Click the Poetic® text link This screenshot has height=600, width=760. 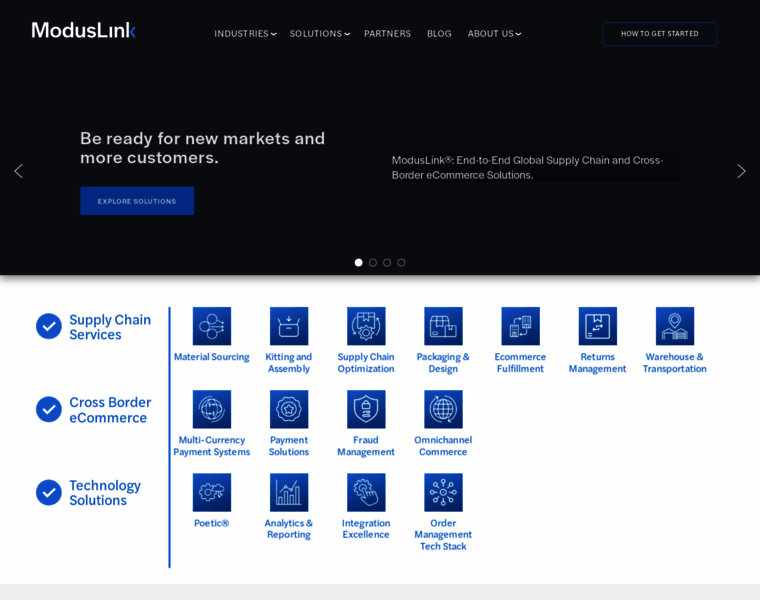tap(211, 523)
